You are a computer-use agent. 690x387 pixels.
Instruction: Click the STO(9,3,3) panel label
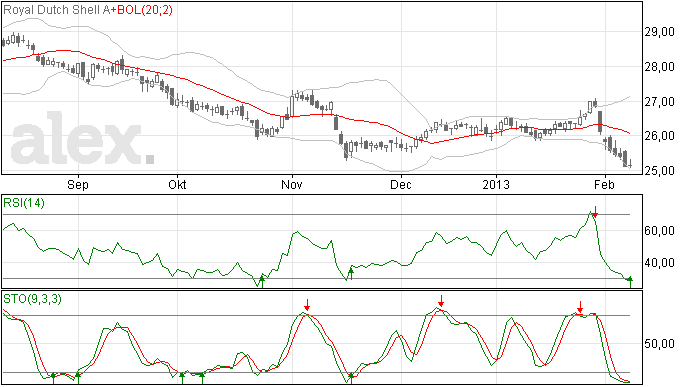32,299
